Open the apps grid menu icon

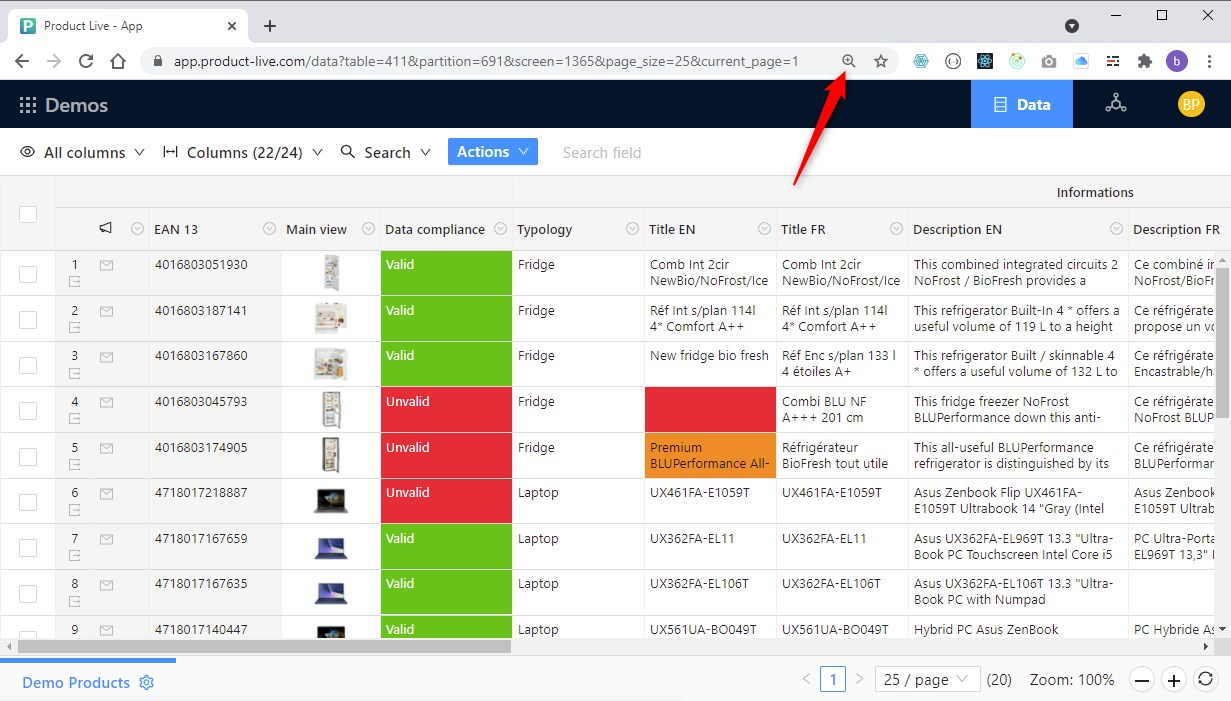tap(28, 105)
